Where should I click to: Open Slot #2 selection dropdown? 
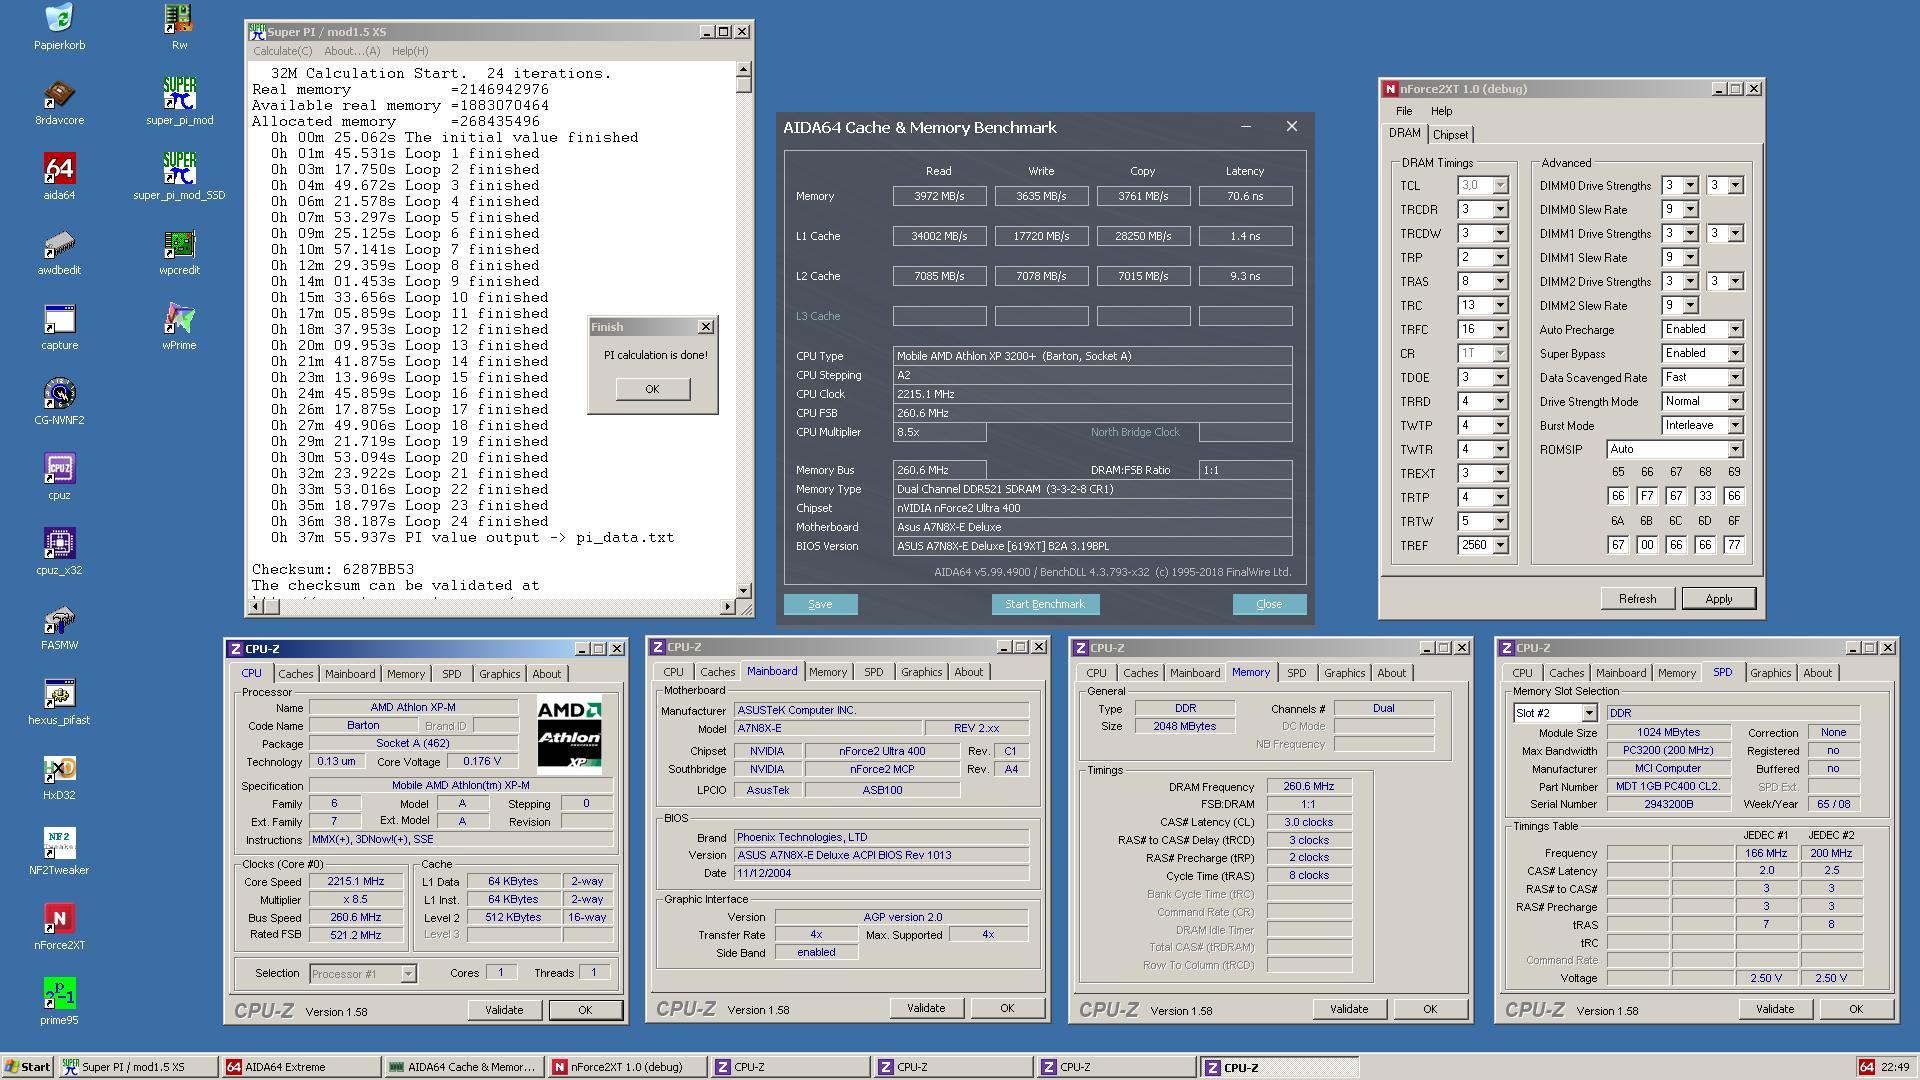(1588, 713)
